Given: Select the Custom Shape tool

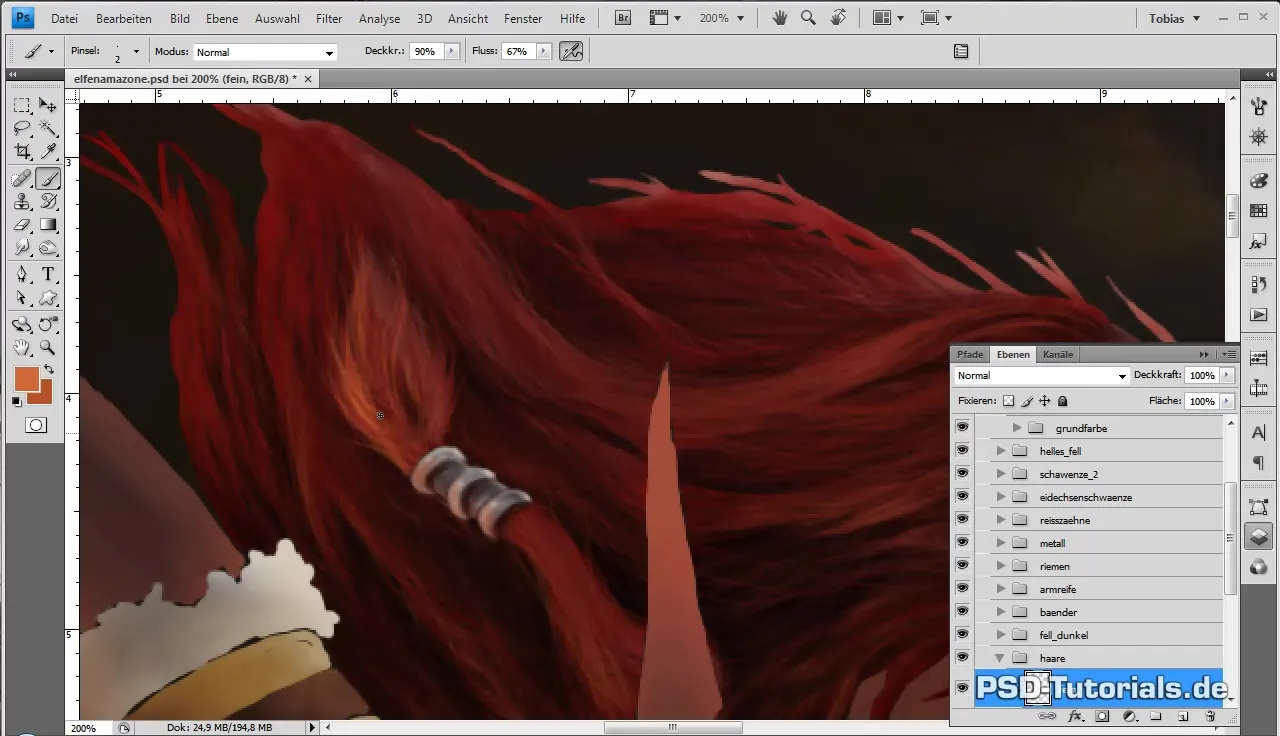Looking at the screenshot, I should [x=47, y=298].
